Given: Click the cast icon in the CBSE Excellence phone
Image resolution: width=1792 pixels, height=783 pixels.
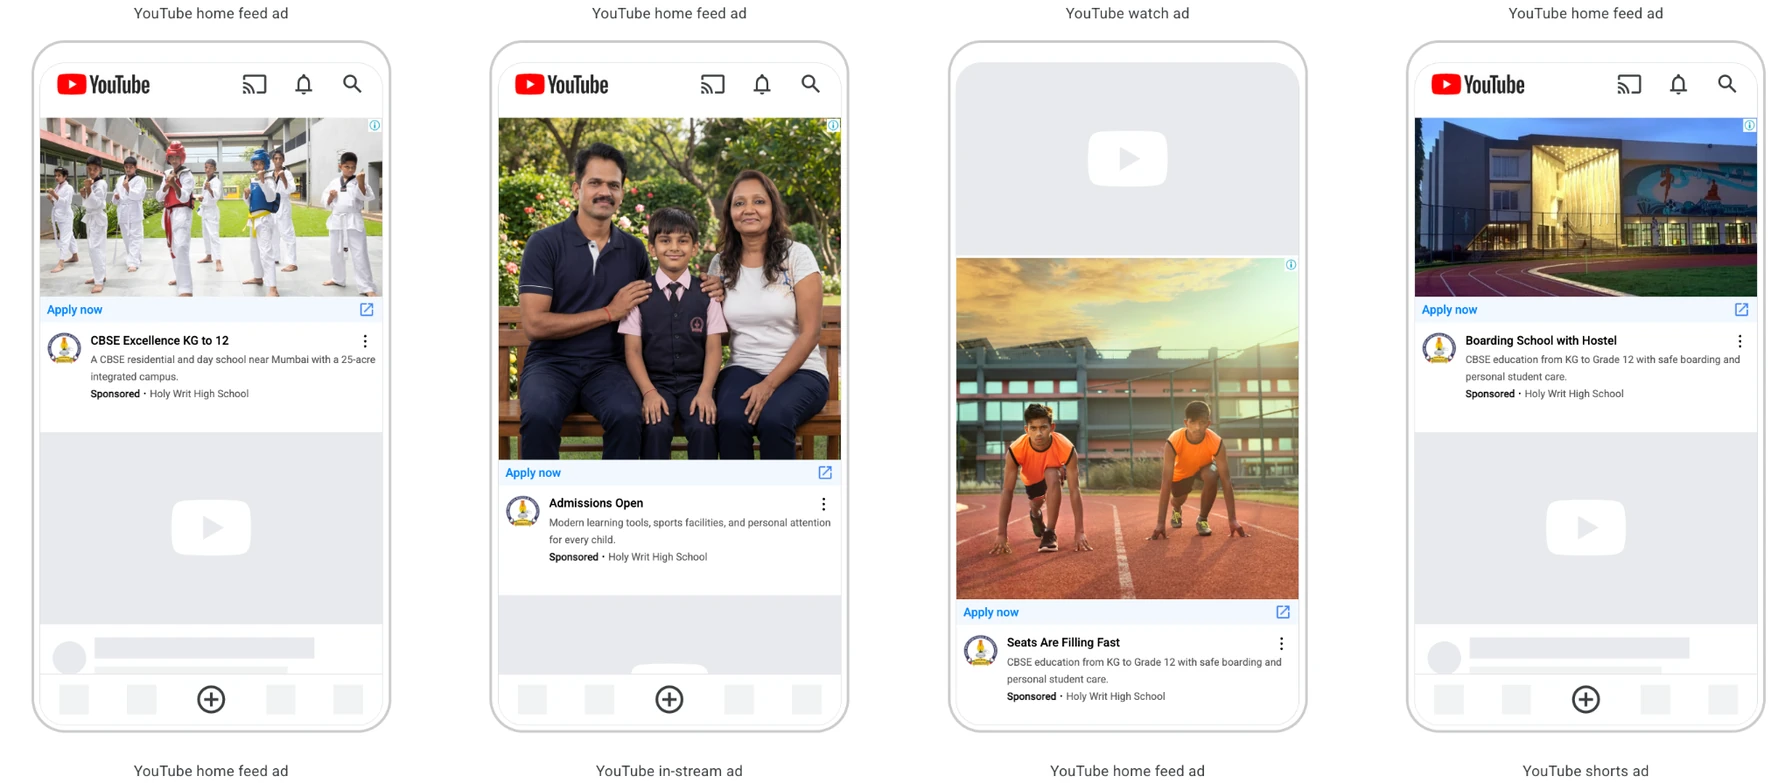Looking at the screenshot, I should [x=254, y=85].
